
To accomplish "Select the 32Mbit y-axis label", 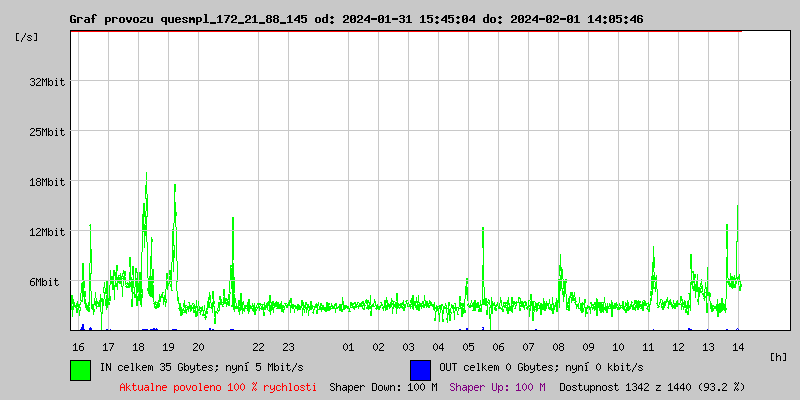I will coord(47,82).
